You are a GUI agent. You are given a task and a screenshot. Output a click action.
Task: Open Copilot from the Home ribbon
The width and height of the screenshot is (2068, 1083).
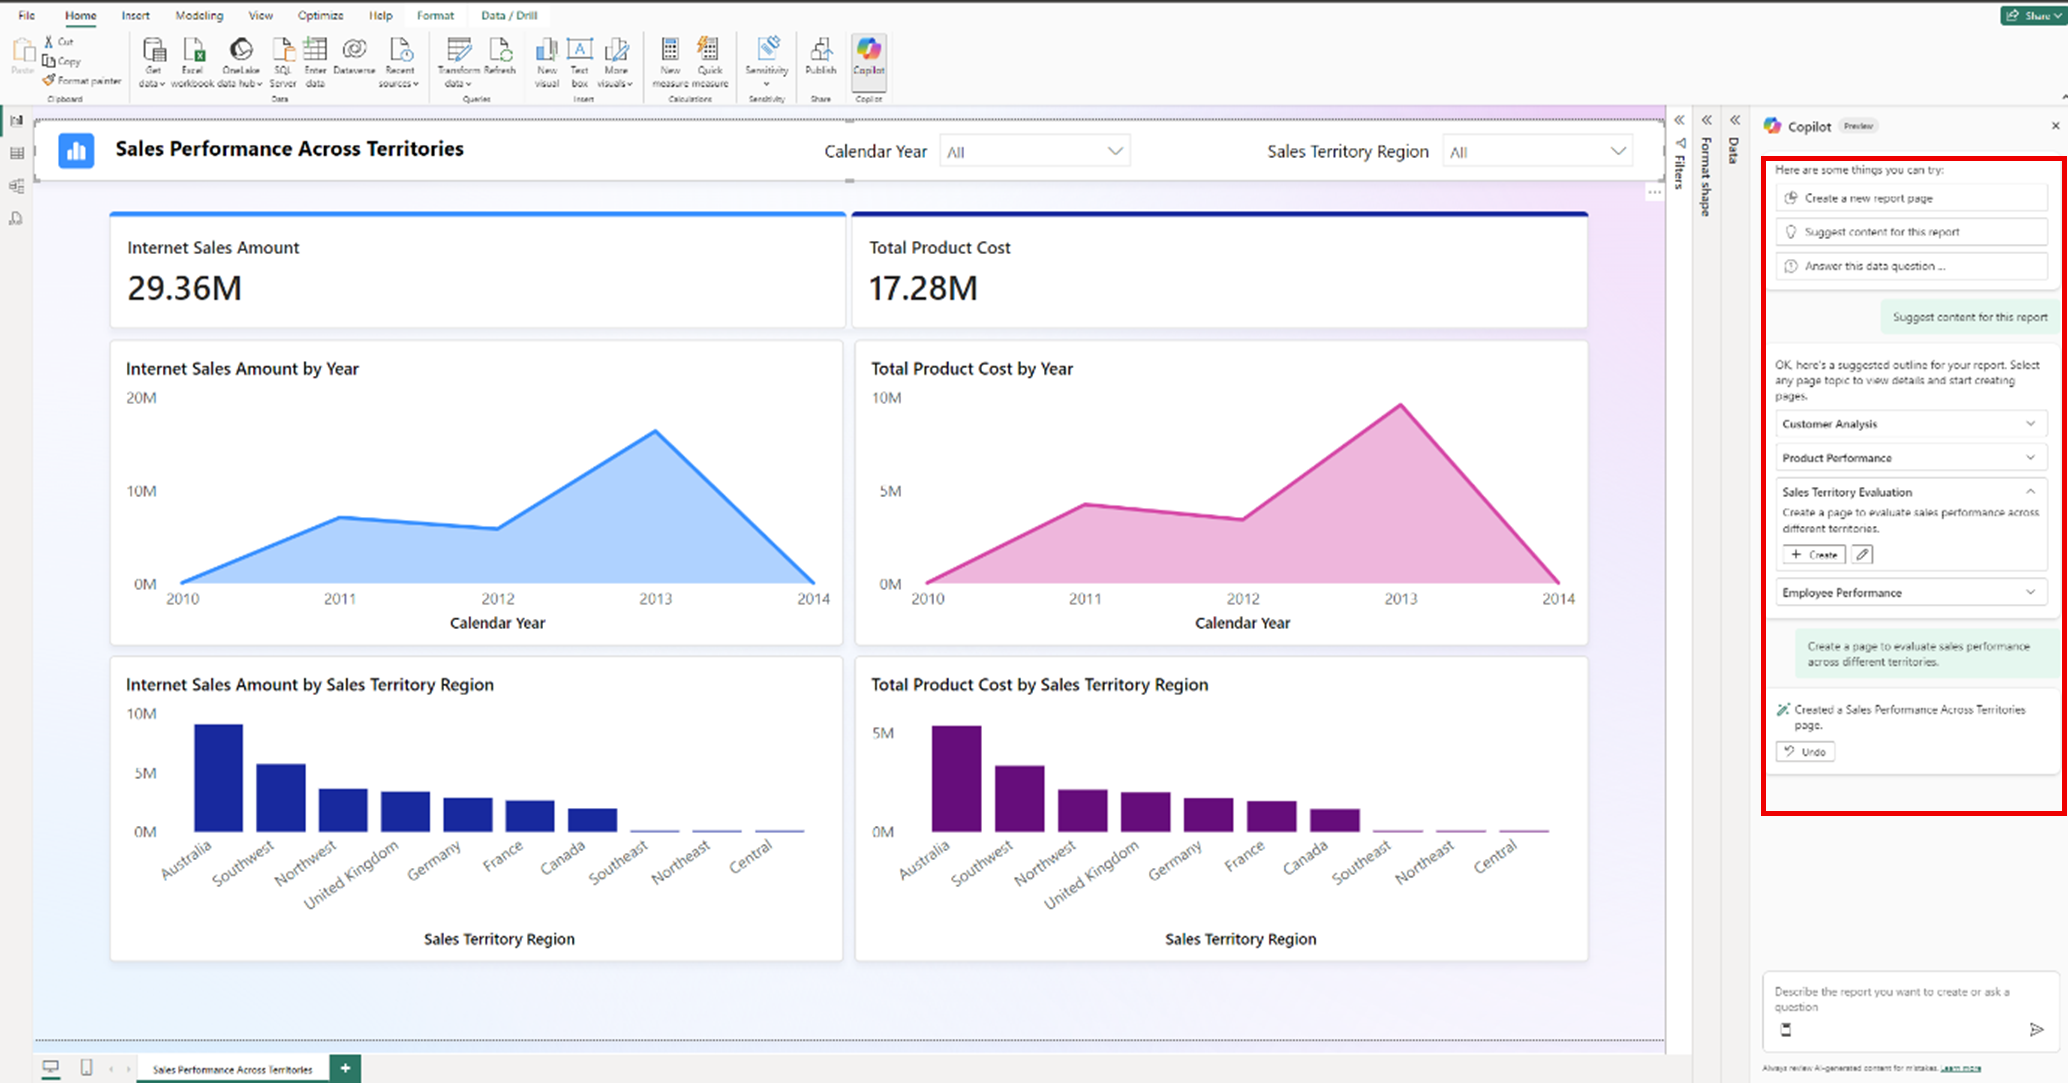point(868,60)
